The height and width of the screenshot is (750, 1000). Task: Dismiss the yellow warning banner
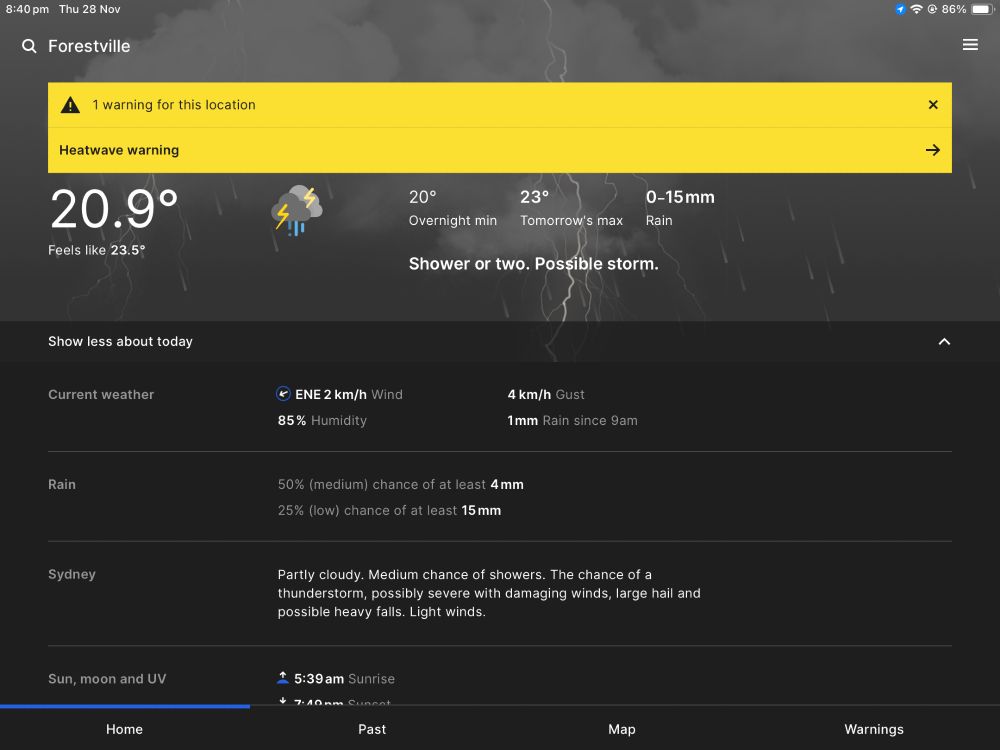tap(932, 105)
